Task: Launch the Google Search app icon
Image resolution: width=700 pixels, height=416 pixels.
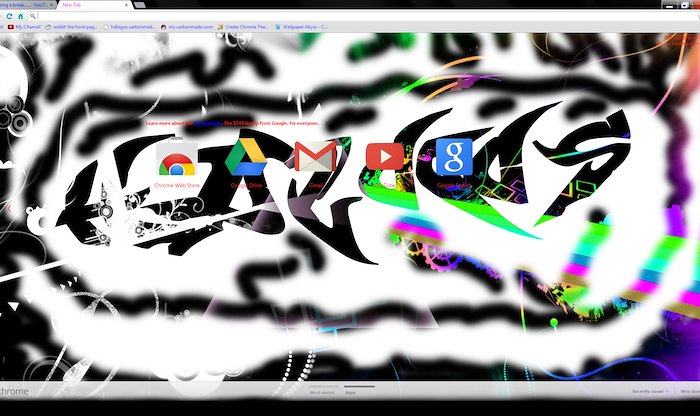Action: coord(454,163)
